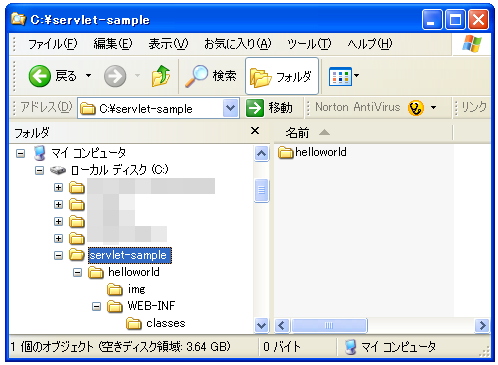Collapse the servlet-sample tree node
Image resolution: width=498 pixels, height=365 pixels.
(x=58, y=256)
